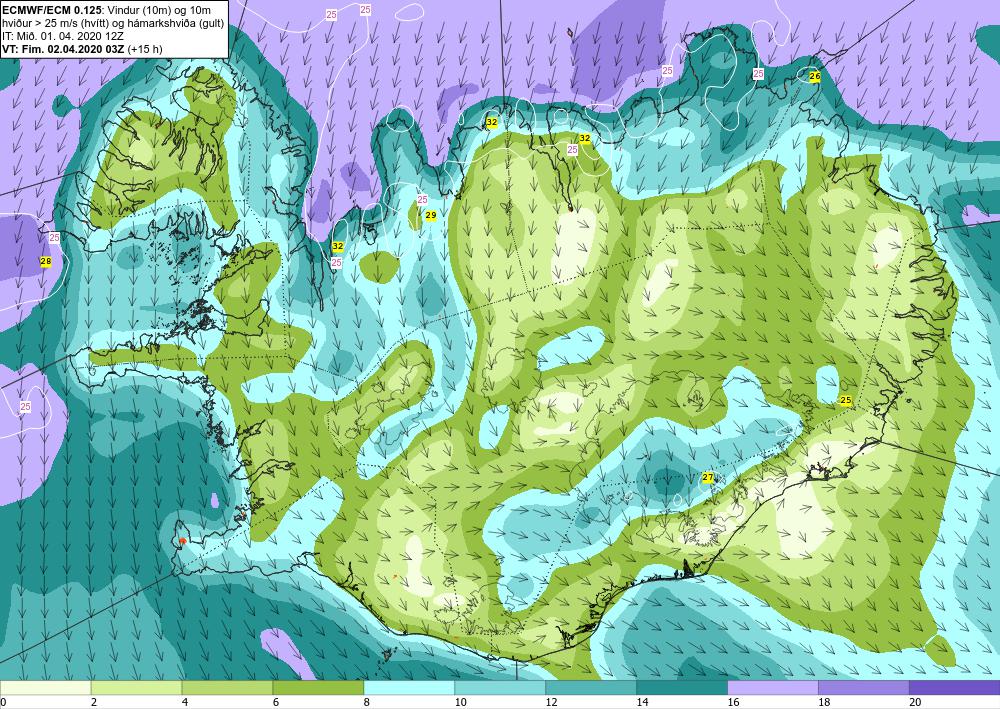Viewport: 1000px width, 709px height.
Task: Click the yellow 28 gust label
Action: 45,261
